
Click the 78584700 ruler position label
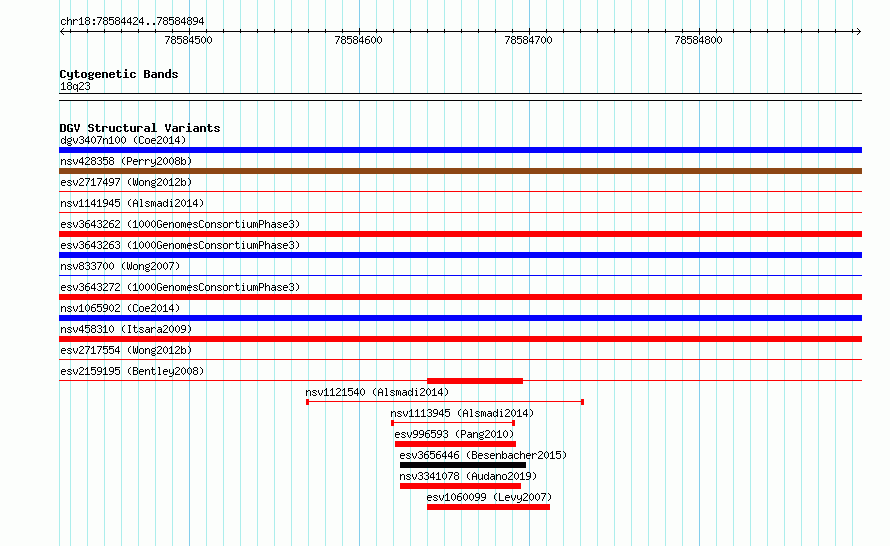528,40
